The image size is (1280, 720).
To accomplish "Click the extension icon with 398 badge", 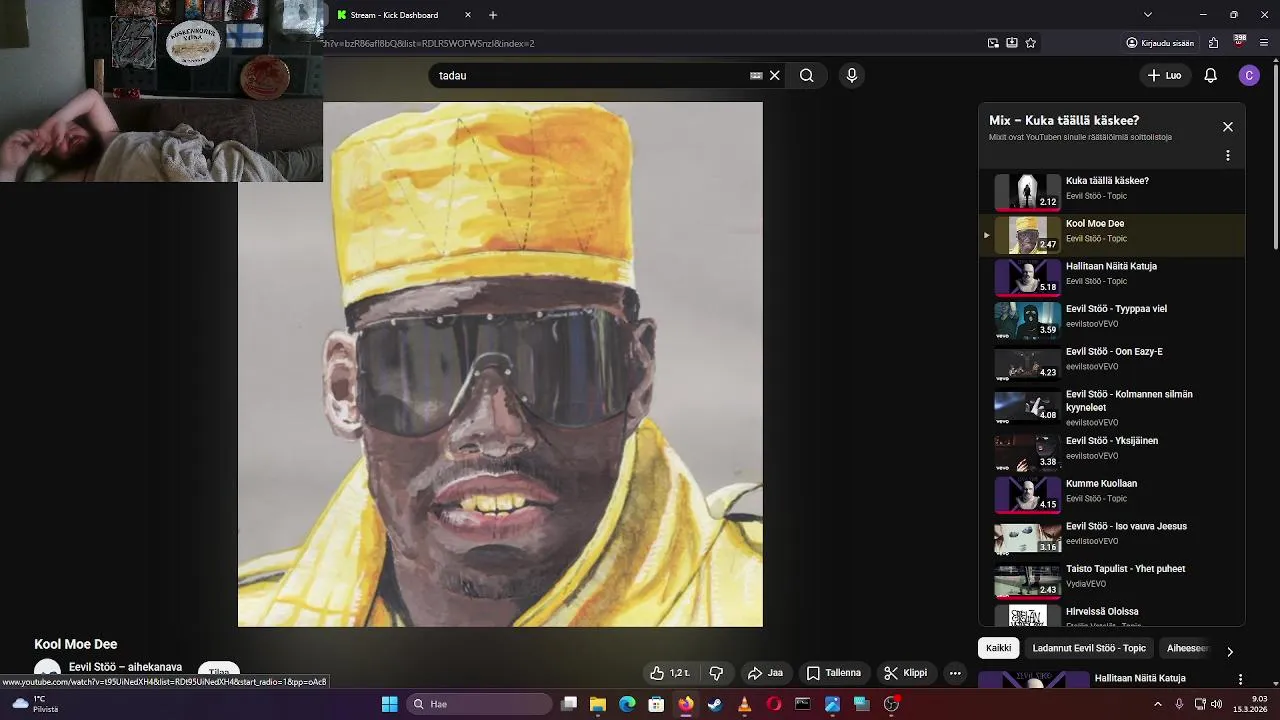I will click(1240, 42).
